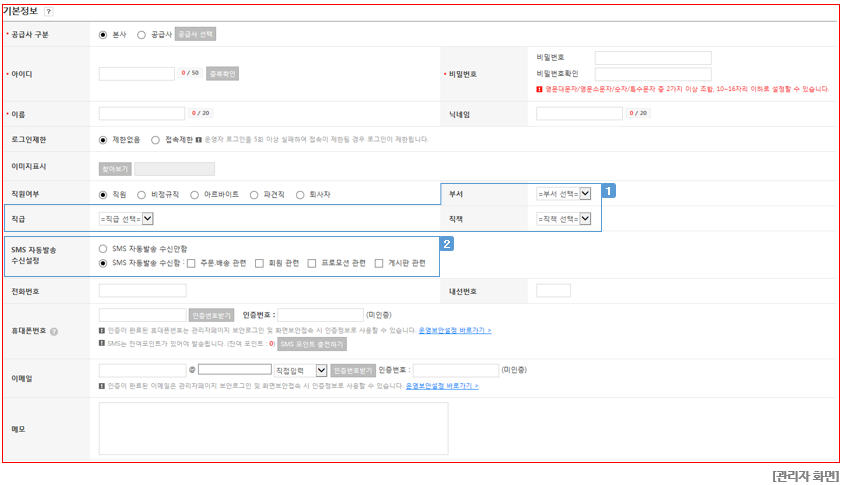Image resolution: width=844 pixels, height=485 pixels.
Task: Focus the email ID field before @
Action: 143,370
